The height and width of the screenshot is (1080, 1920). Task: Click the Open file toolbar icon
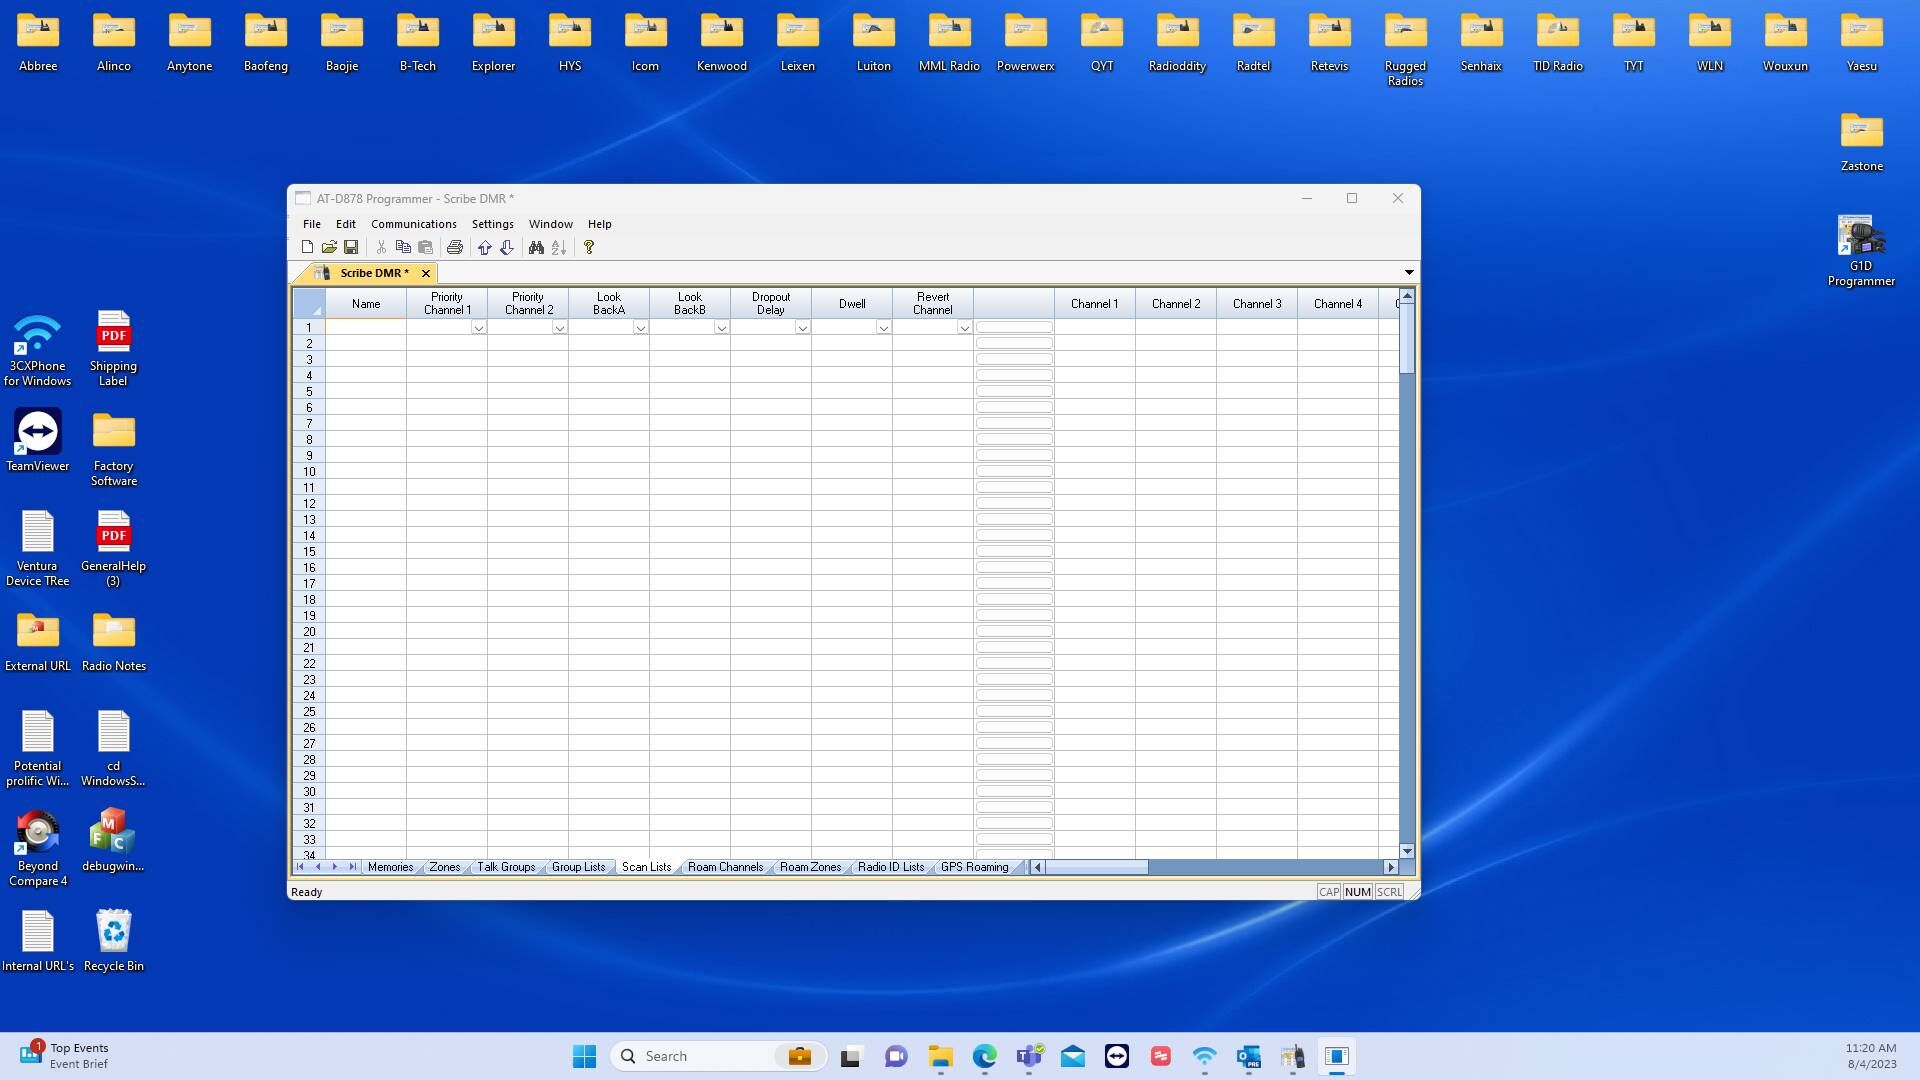tap(329, 247)
